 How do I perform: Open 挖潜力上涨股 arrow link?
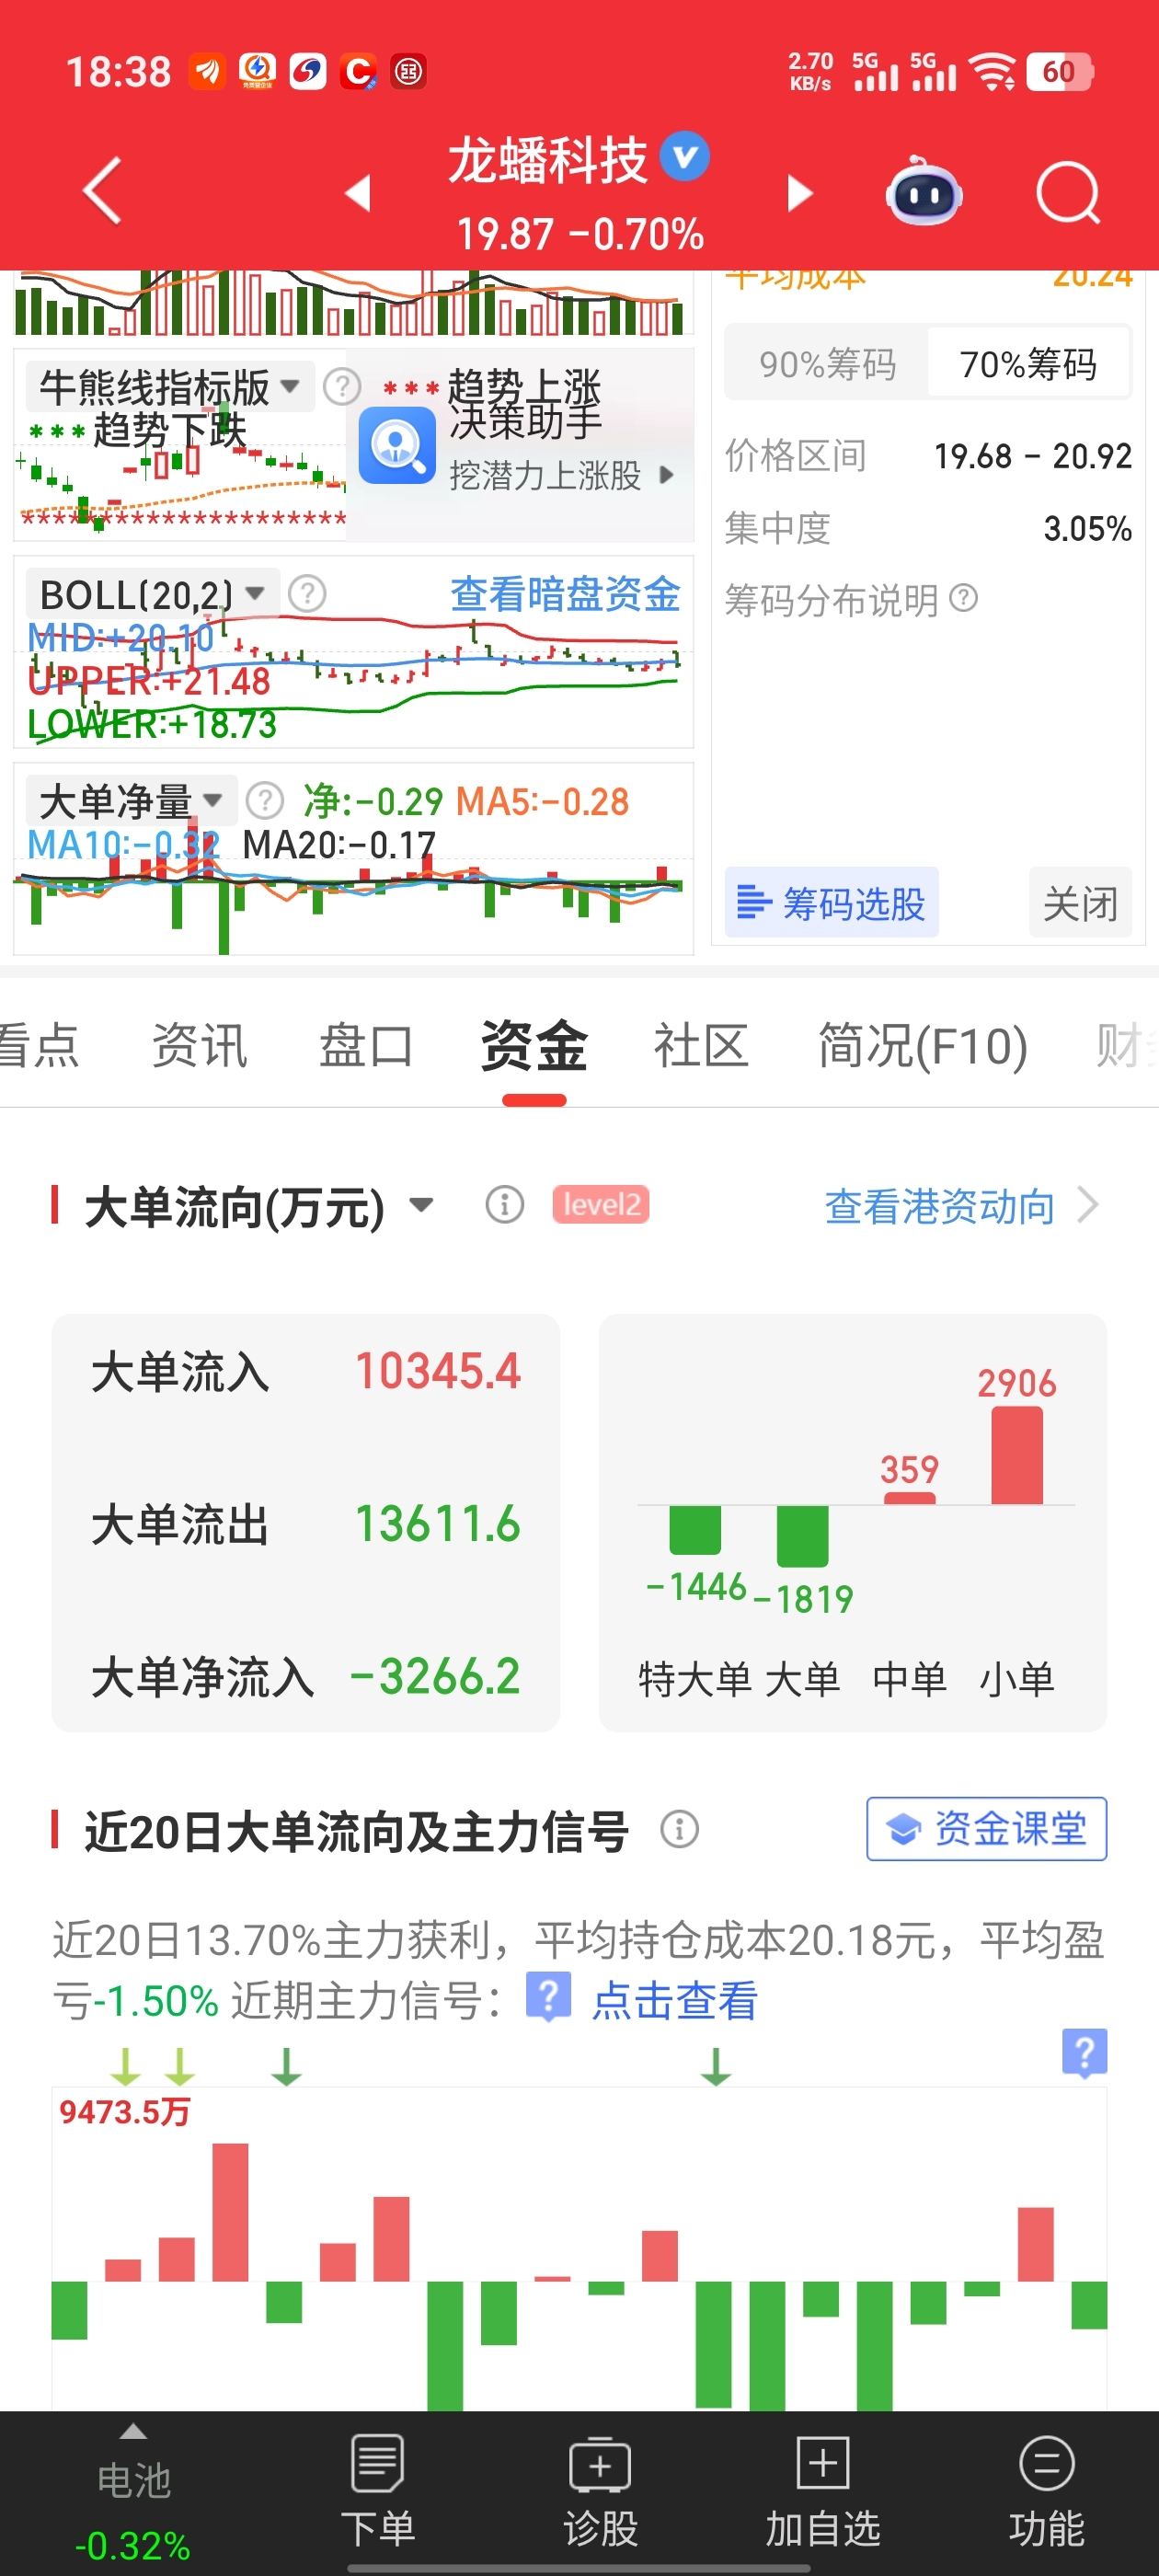coord(666,475)
